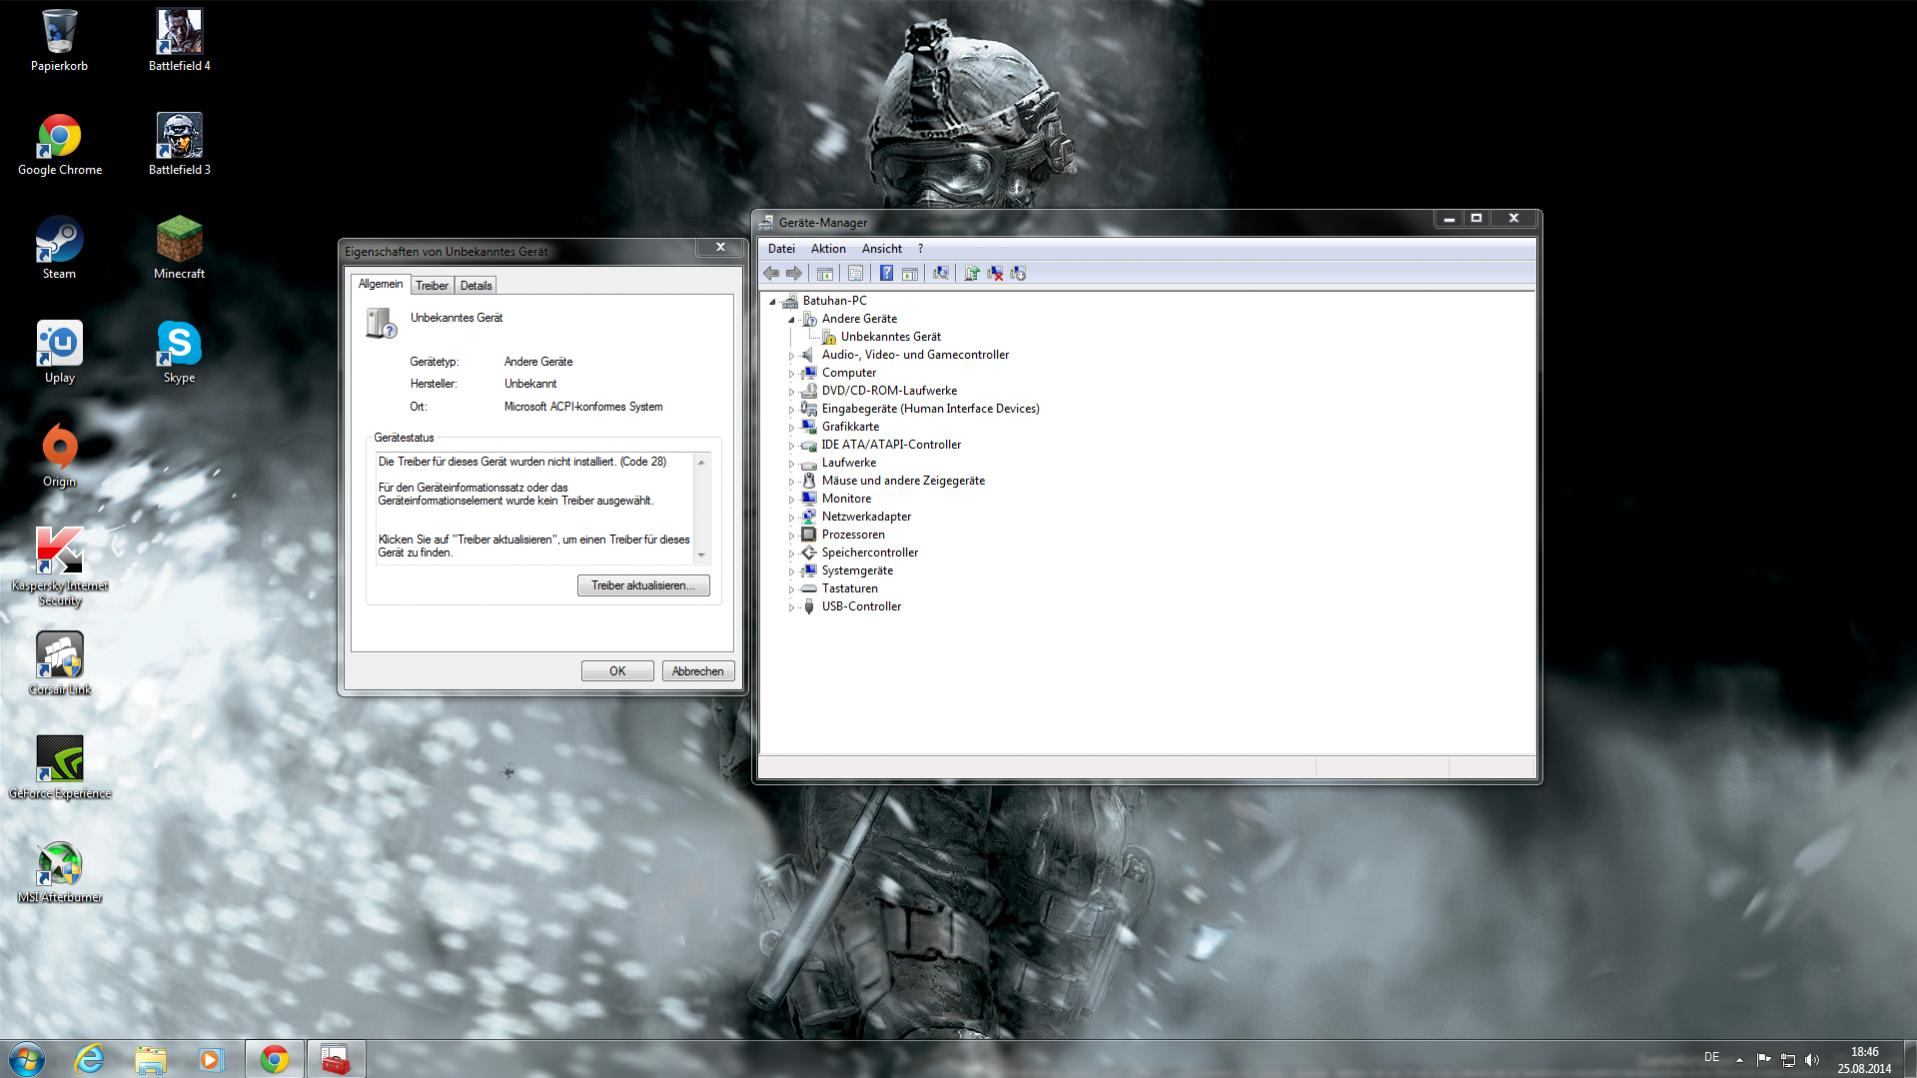Collapse the Andere Geräte category
The height and width of the screenshot is (1078, 1917).
coord(791,319)
